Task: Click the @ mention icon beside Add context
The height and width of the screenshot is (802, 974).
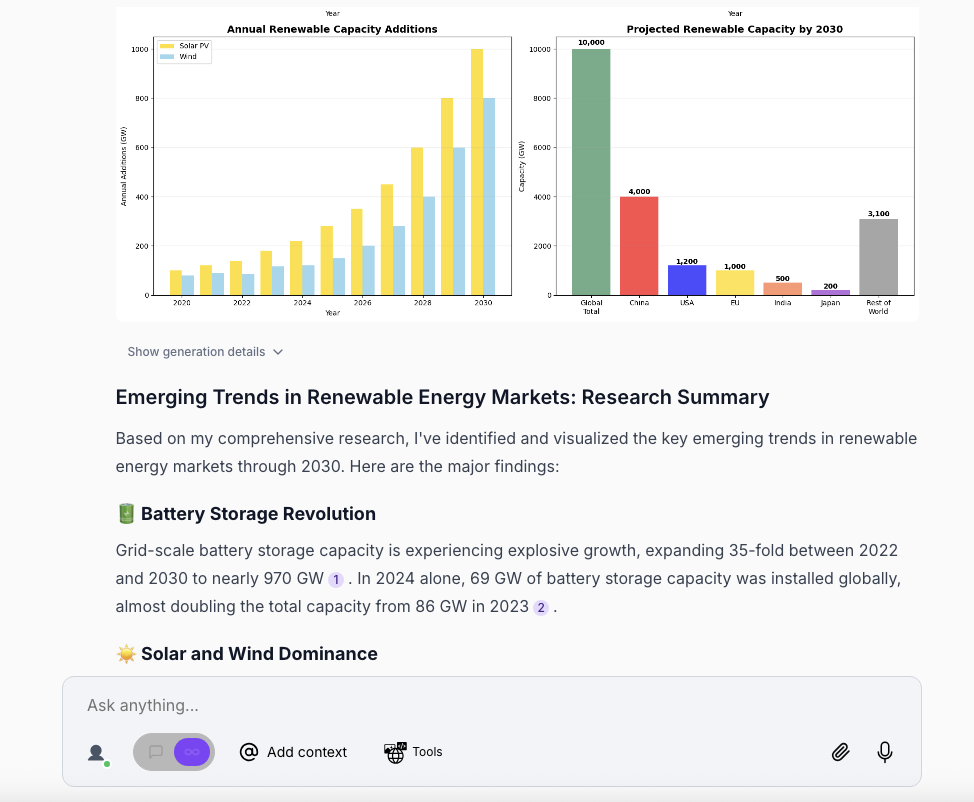Action: tap(249, 752)
